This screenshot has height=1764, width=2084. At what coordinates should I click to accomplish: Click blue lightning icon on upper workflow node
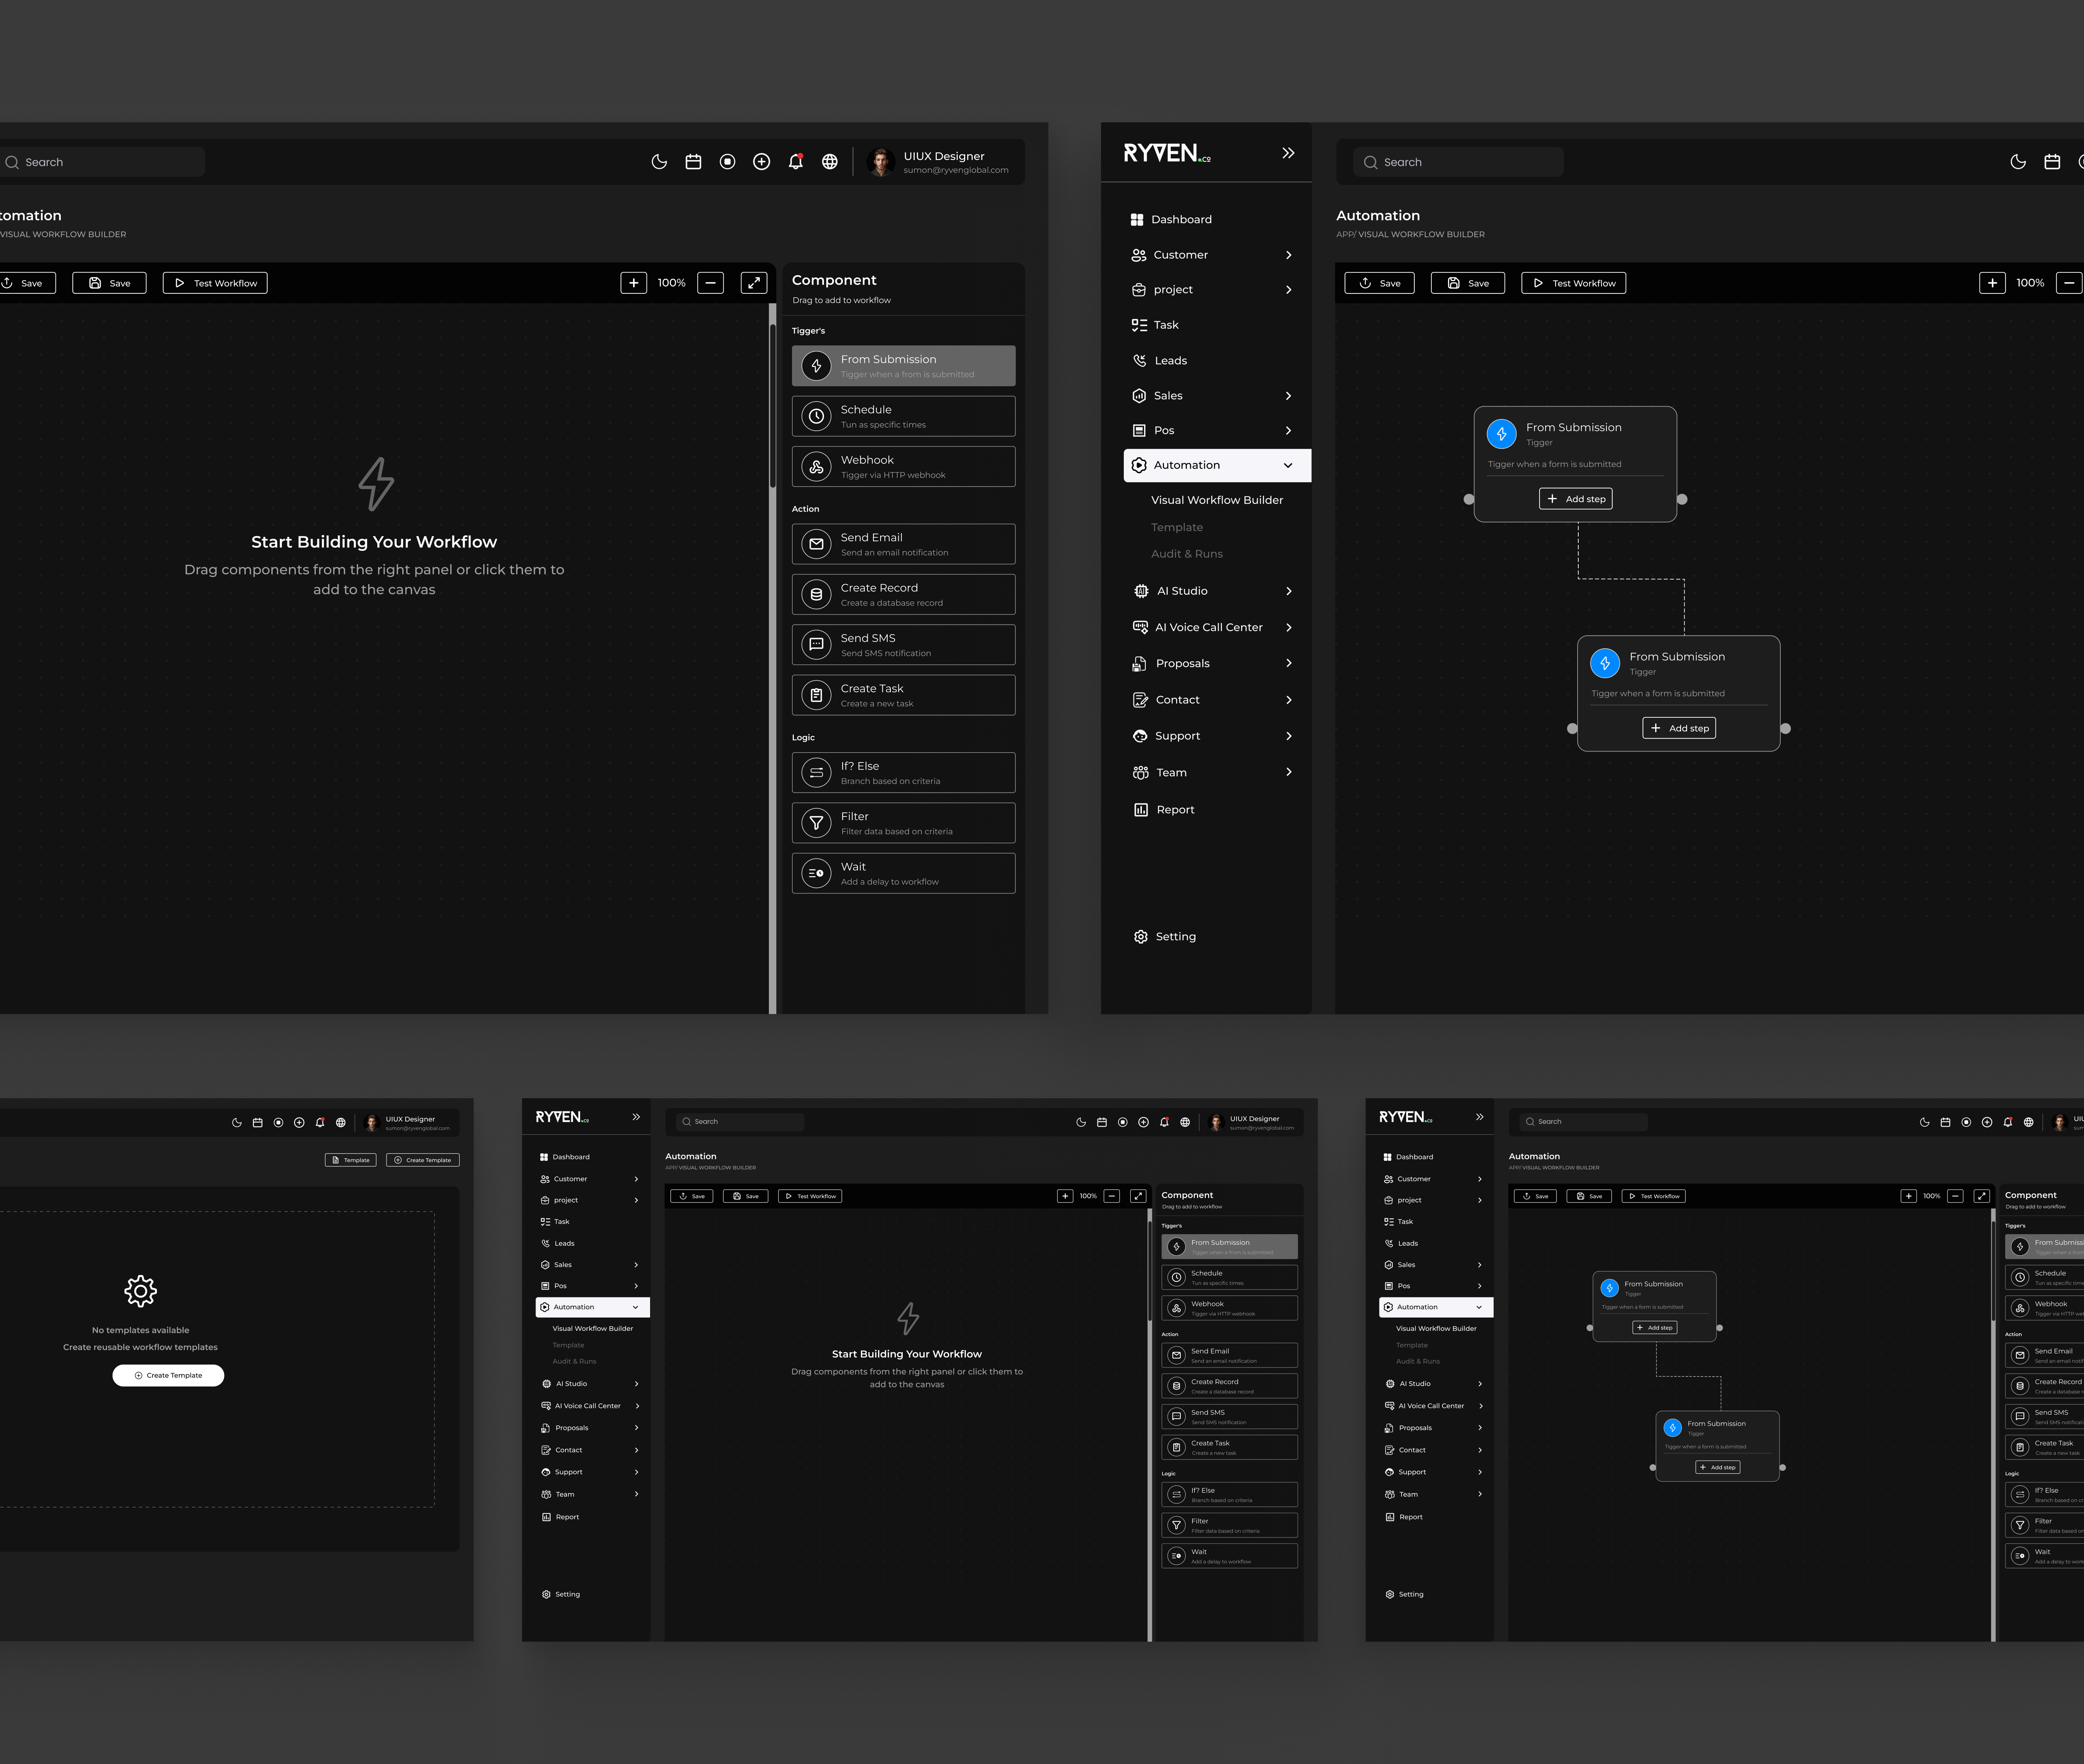click(x=1501, y=434)
